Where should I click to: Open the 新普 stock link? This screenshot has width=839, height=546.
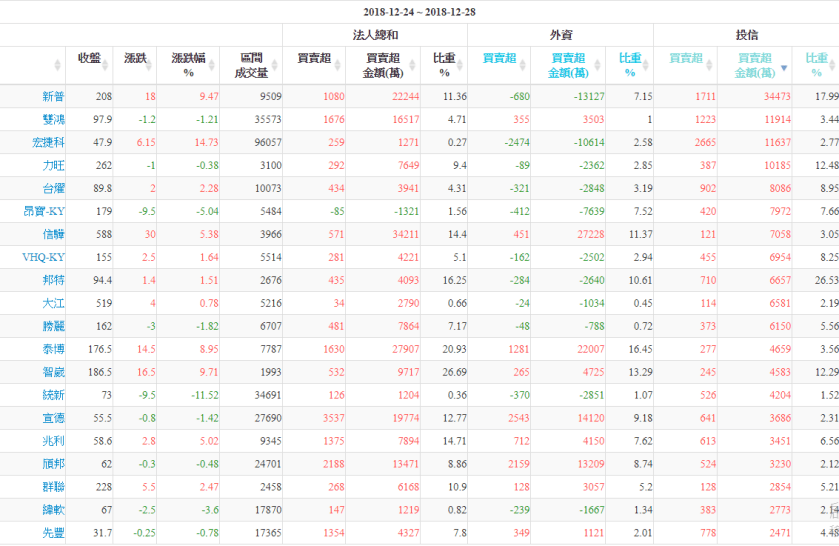click(x=53, y=97)
